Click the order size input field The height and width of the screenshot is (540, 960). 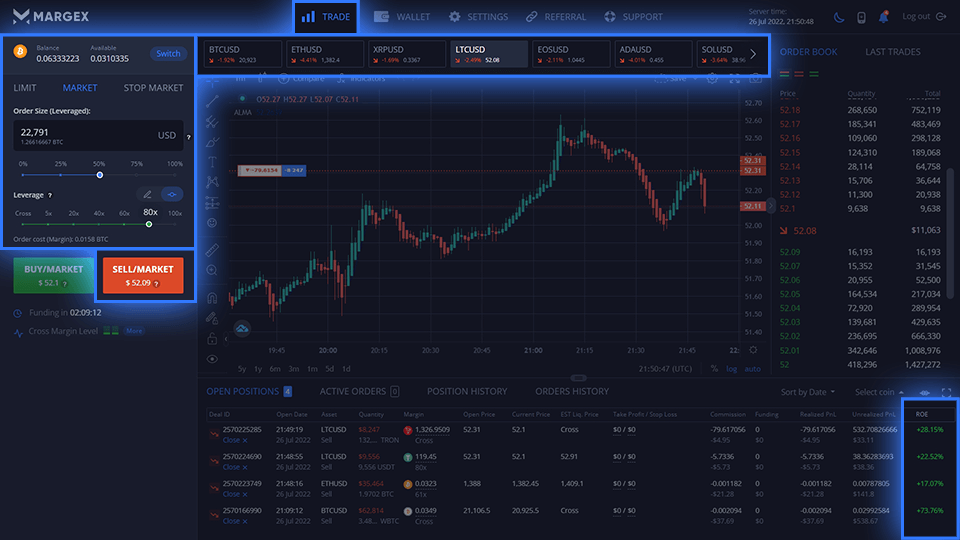coord(85,135)
